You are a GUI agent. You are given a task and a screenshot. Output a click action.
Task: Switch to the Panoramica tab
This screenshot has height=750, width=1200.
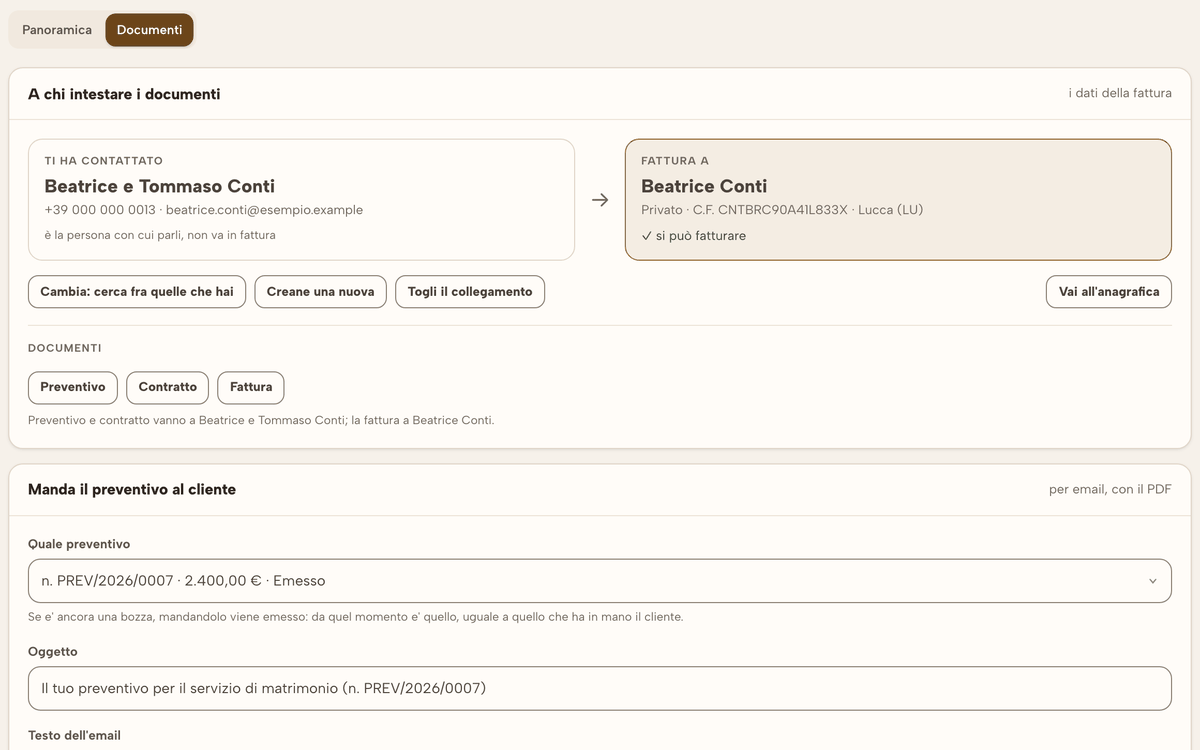click(57, 30)
